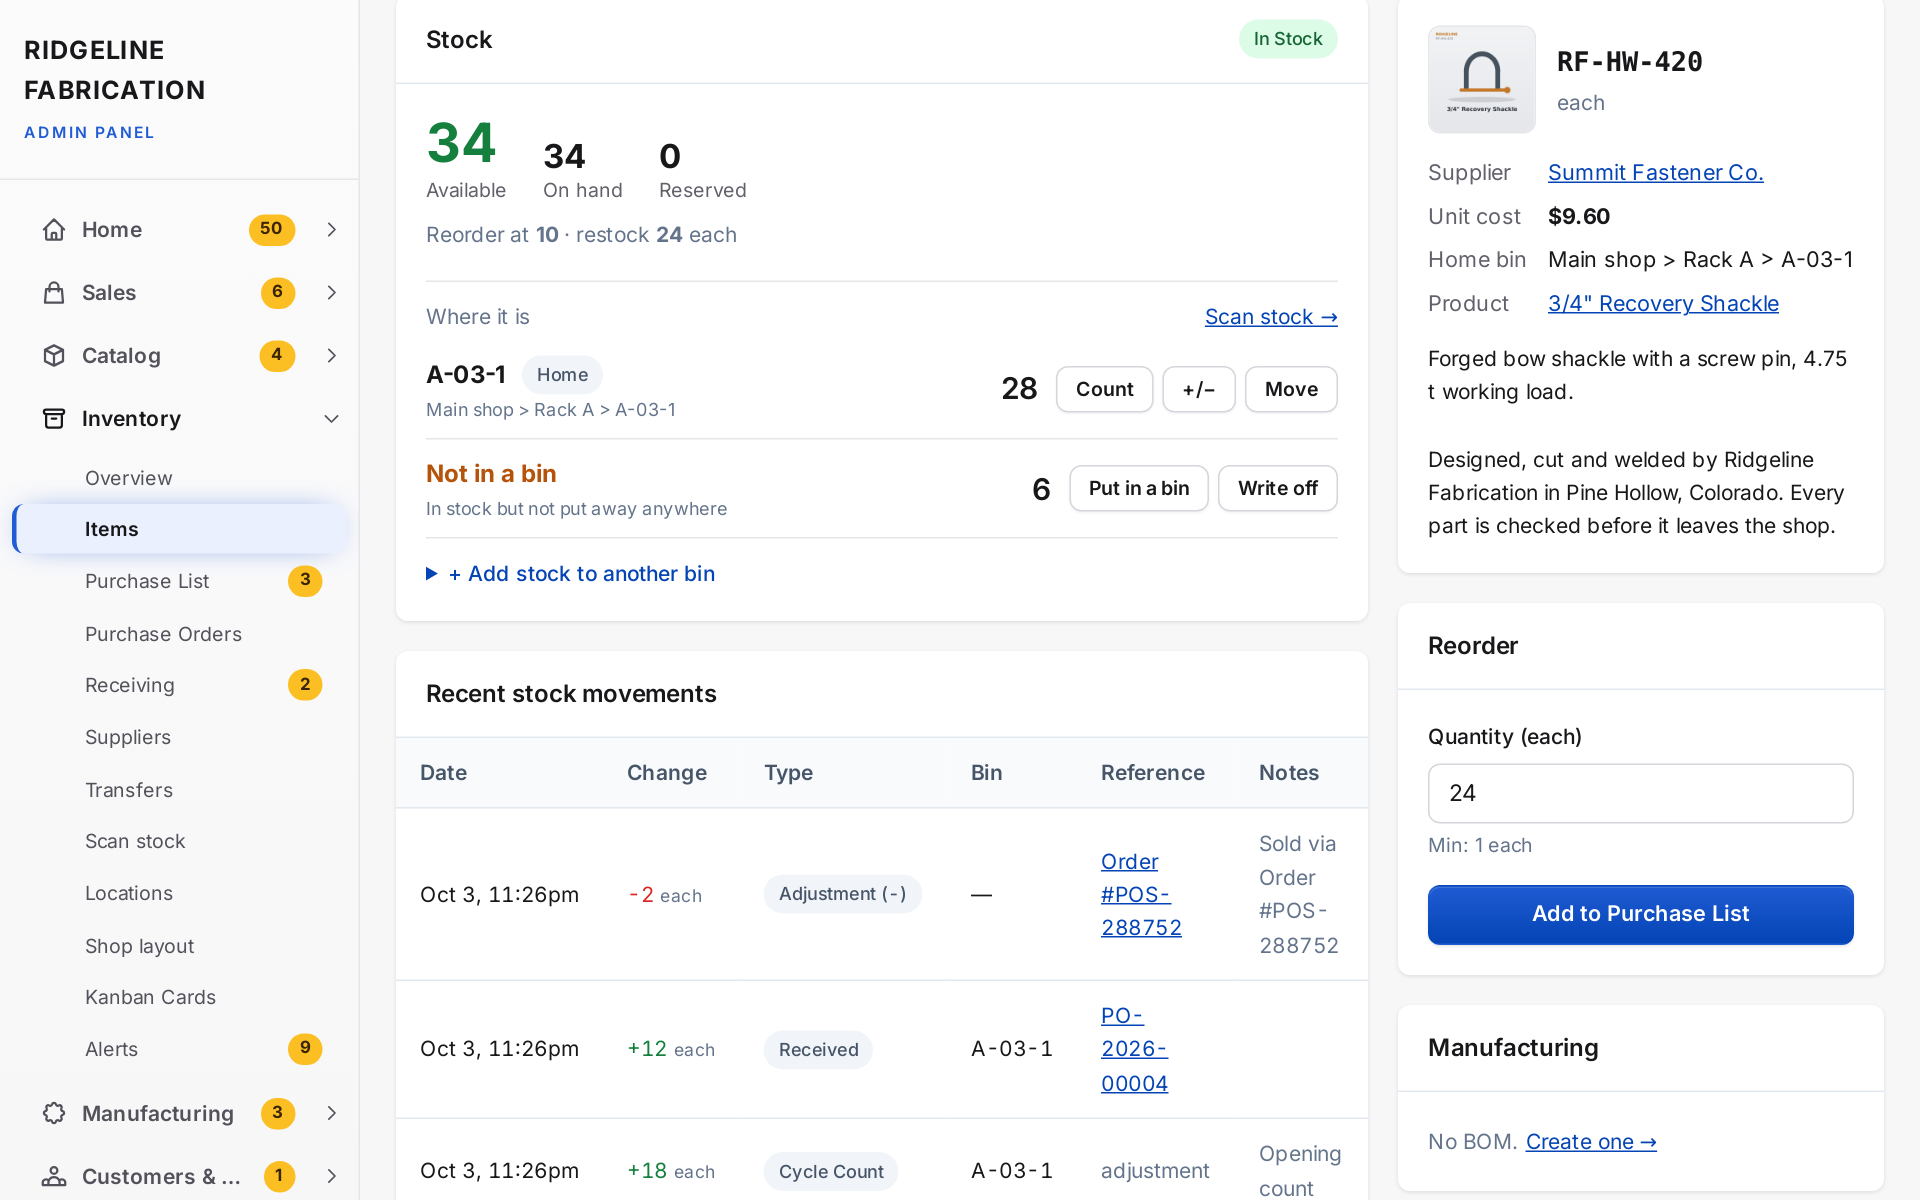Click the Manufacturing gear icon

54,1113
